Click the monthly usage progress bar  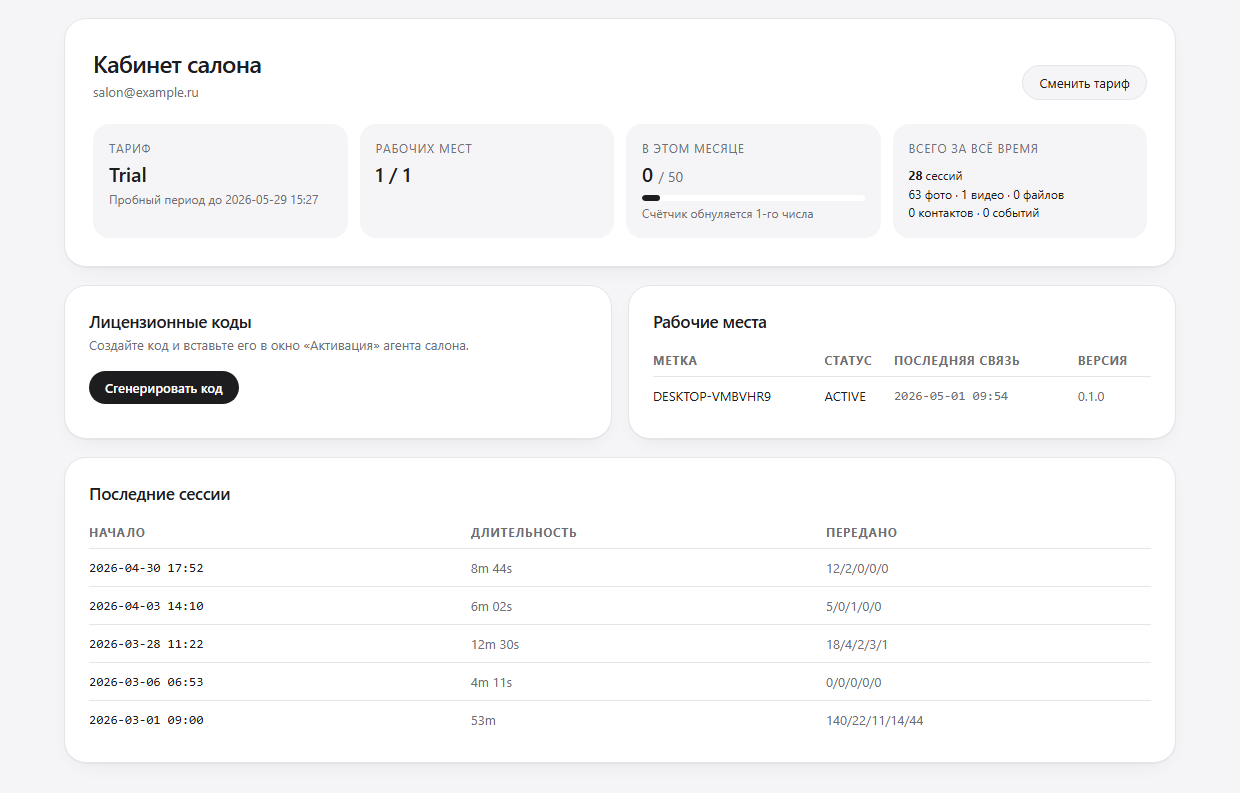point(753,198)
